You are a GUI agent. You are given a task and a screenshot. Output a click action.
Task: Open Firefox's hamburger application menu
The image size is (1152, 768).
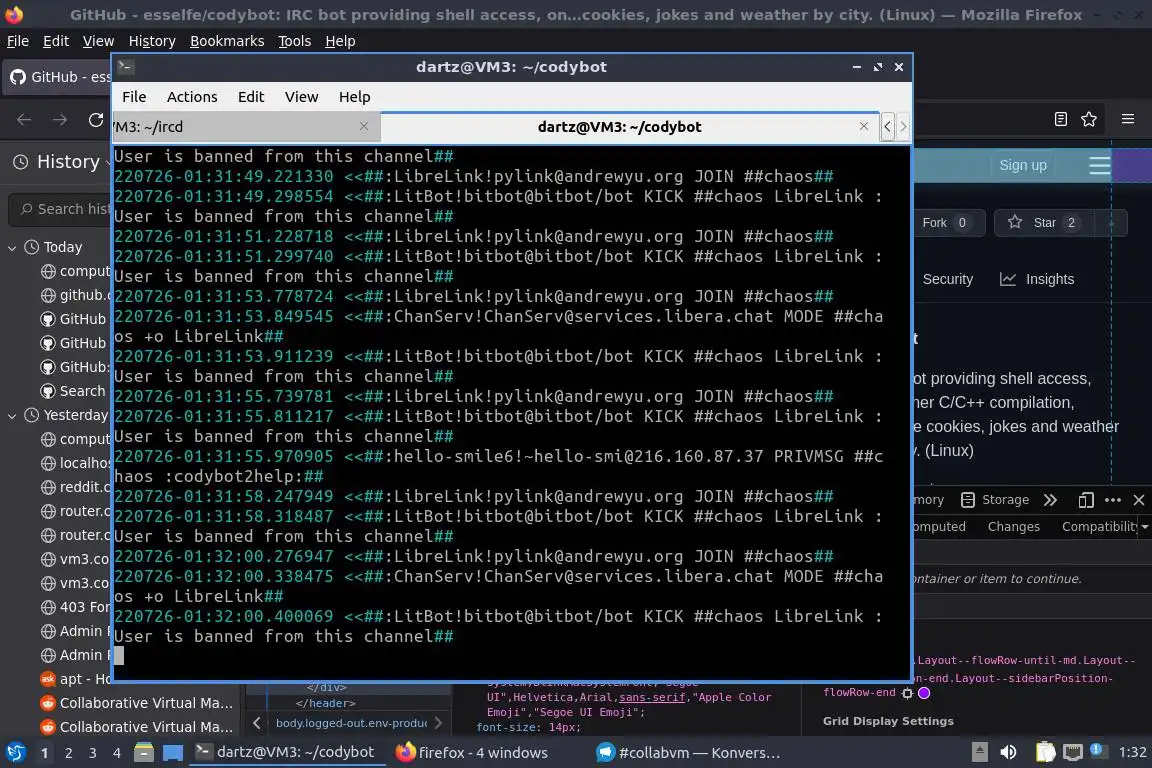1128,119
